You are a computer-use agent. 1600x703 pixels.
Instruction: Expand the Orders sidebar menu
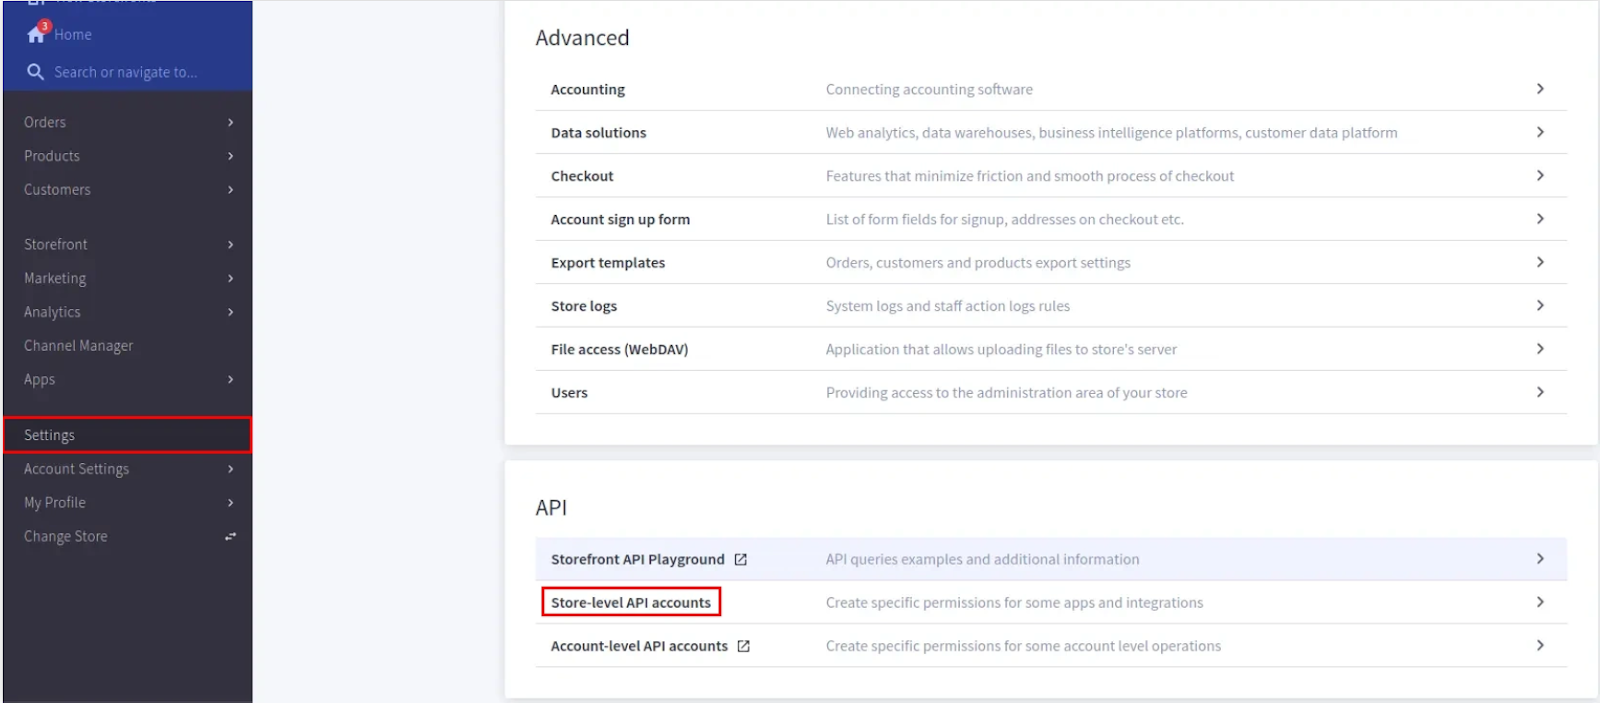coord(127,122)
